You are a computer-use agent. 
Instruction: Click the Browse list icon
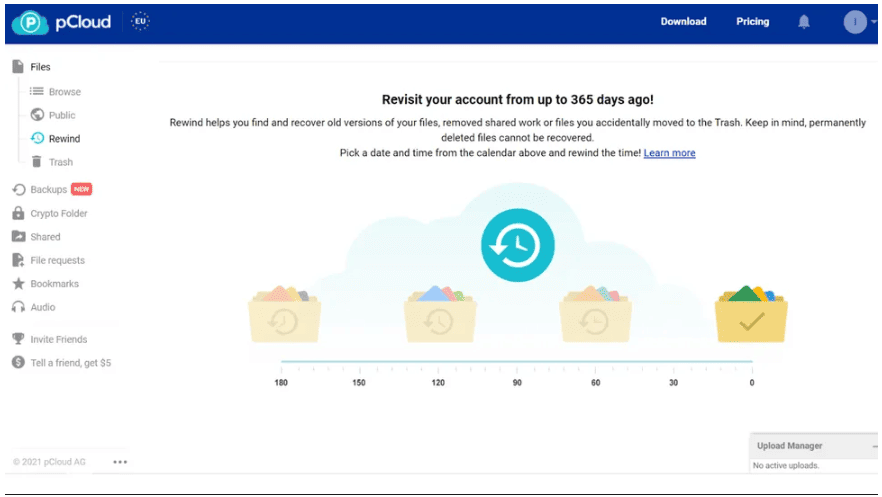coord(37,91)
